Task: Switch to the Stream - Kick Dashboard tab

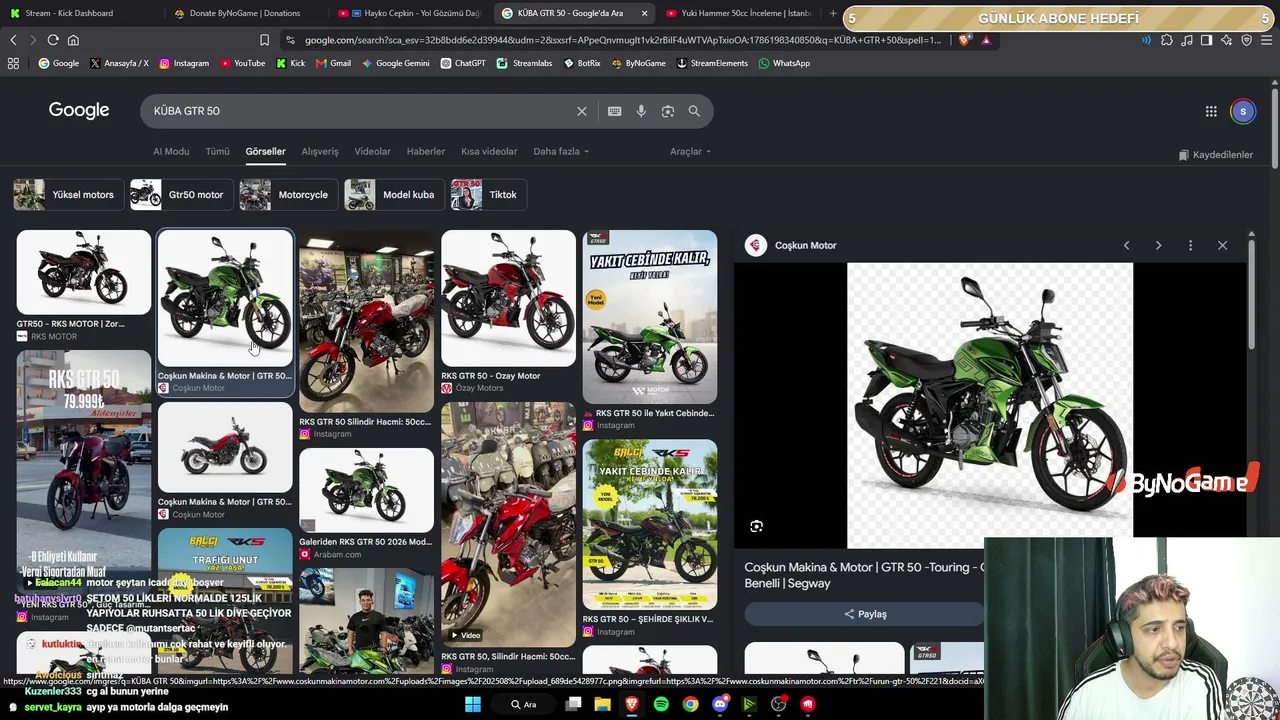Action: click(x=70, y=13)
